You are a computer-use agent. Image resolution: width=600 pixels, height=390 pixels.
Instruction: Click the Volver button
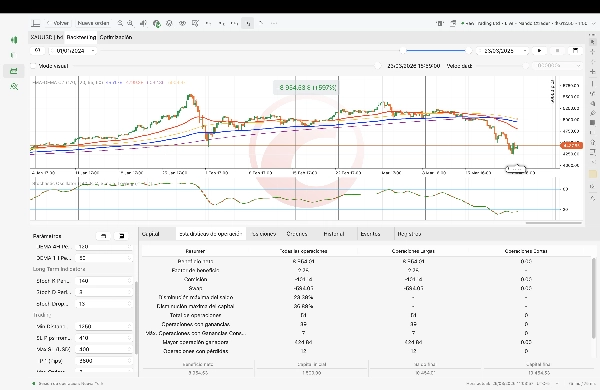click(x=58, y=23)
